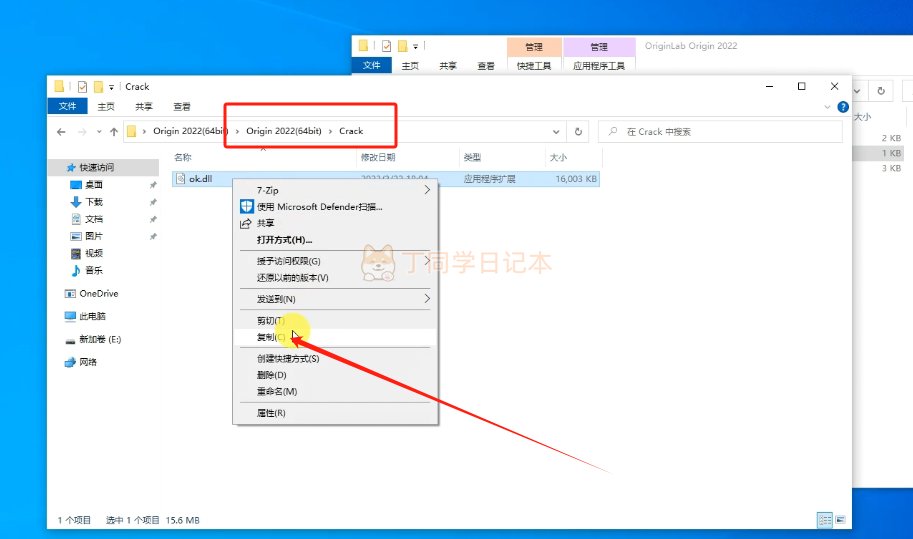Viewport: 913px width, 539px height.
Task: Open 桌面 in navigation pane
Action: tap(94, 185)
